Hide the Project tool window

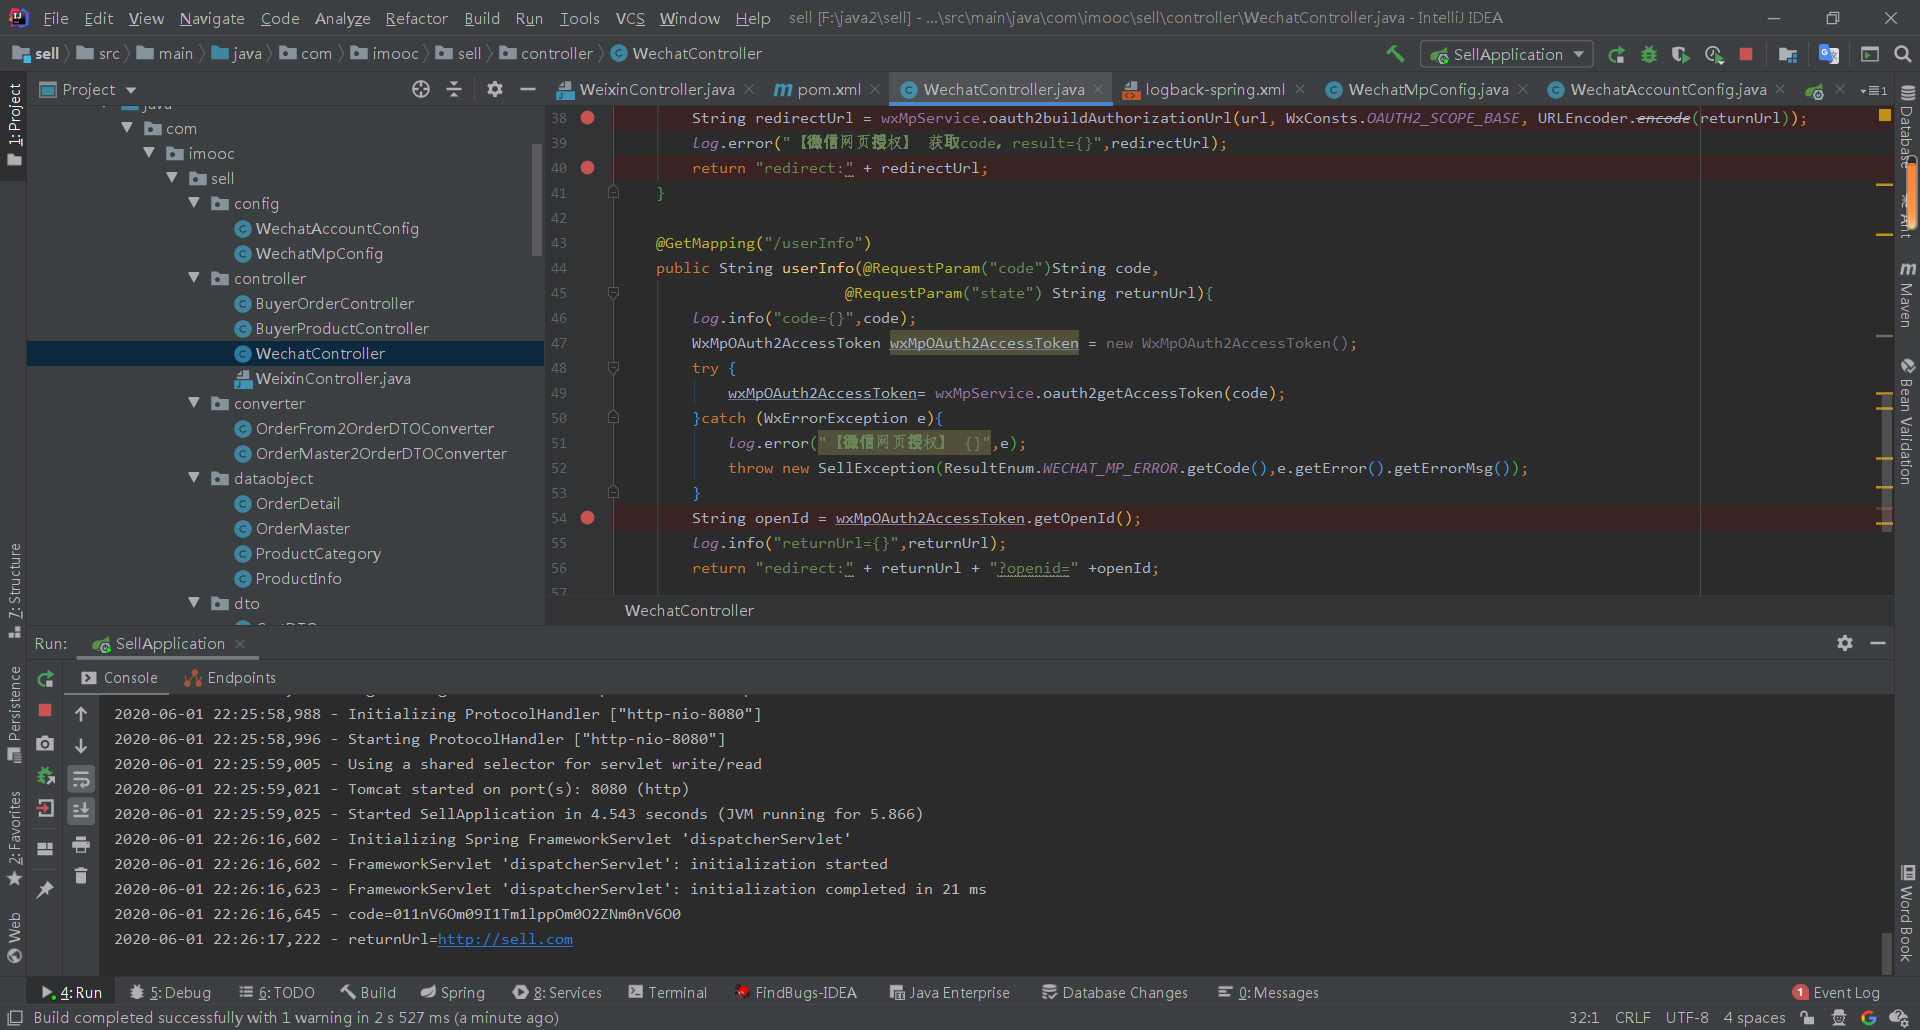pos(528,89)
